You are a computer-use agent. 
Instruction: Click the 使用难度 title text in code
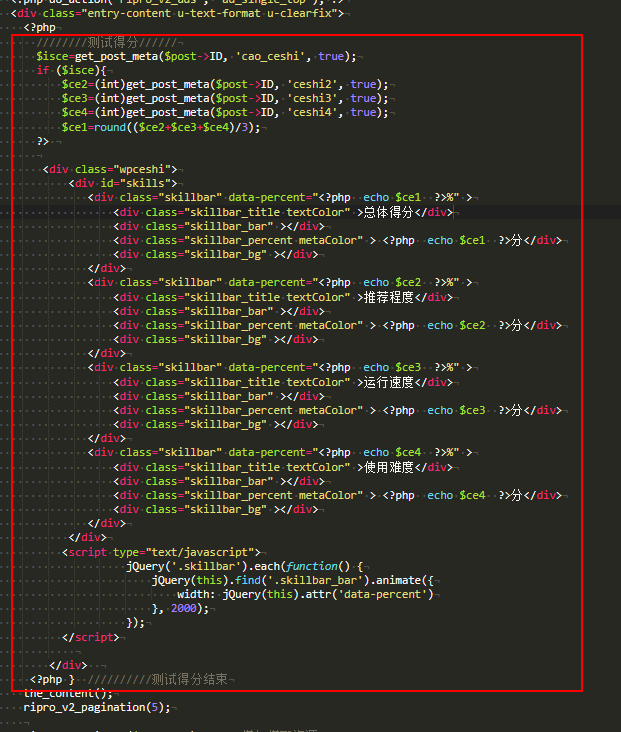[x=388, y=467]
